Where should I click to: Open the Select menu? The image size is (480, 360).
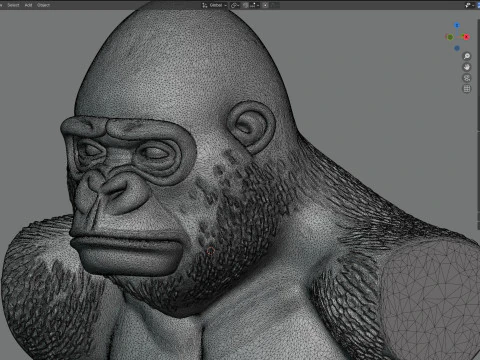(x=13, y=5)
